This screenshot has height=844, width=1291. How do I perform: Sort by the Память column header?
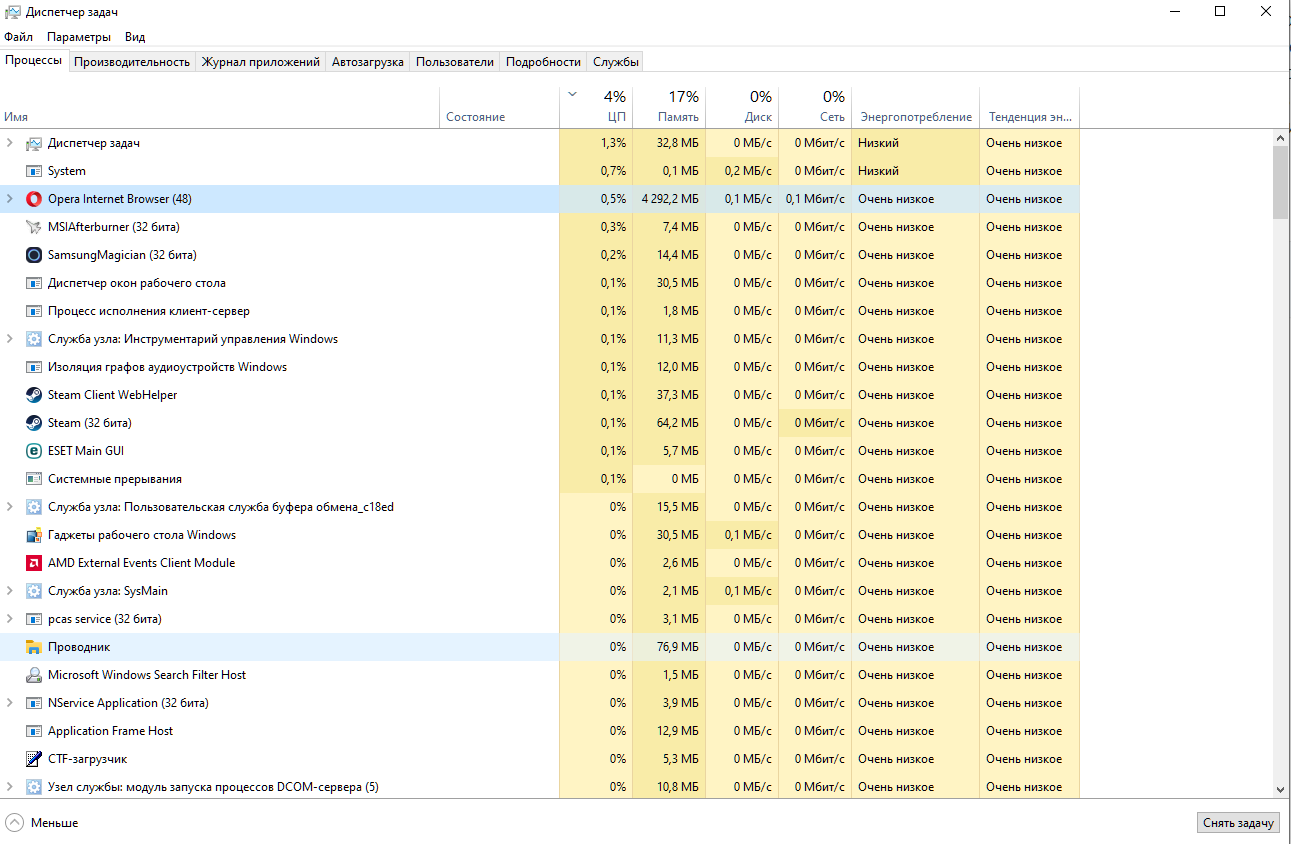[669, 108]
